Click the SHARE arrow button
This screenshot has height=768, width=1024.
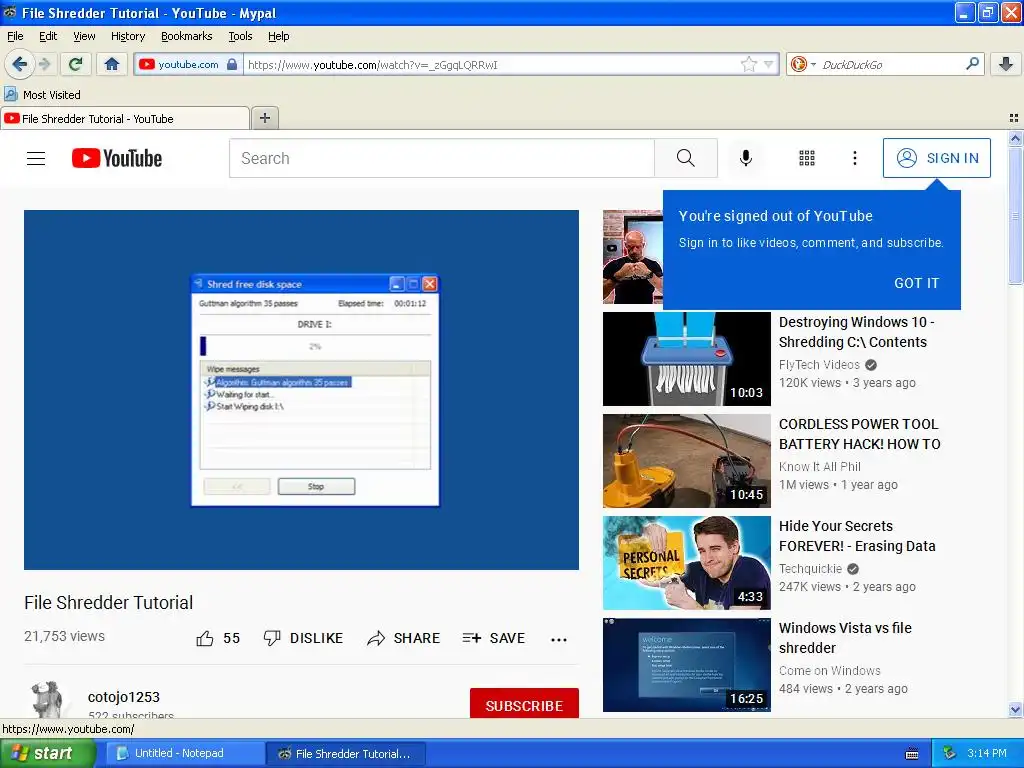click(x=404, y=638)
